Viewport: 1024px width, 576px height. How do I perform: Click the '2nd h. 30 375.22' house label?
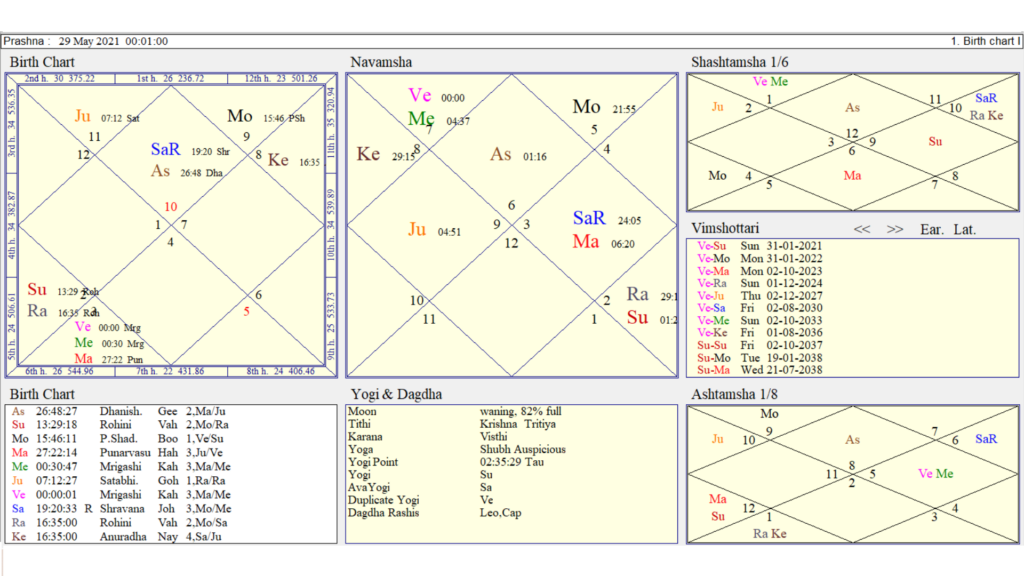click(x=59, y=78)
